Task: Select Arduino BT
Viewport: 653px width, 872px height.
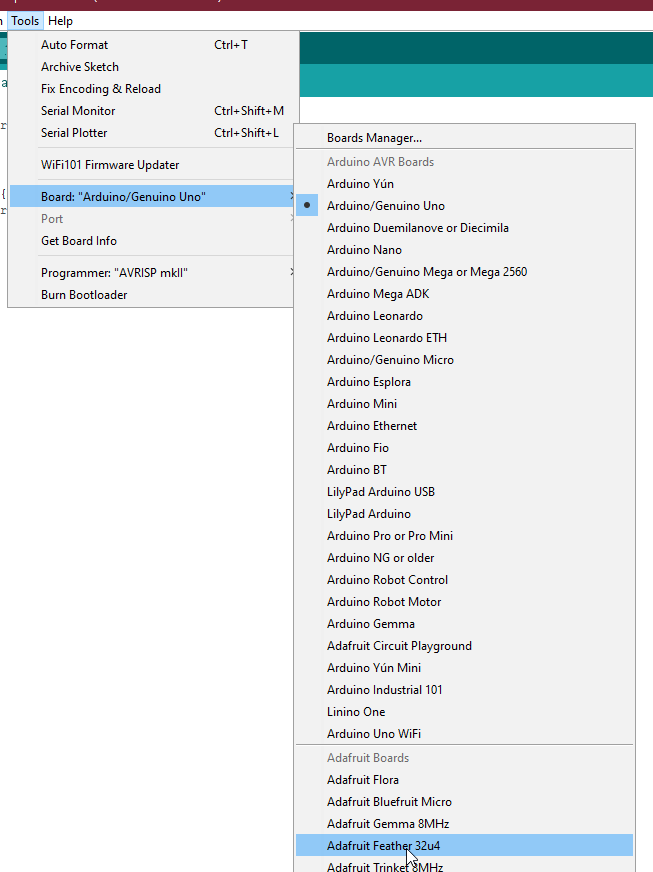Action: [464, 470]
